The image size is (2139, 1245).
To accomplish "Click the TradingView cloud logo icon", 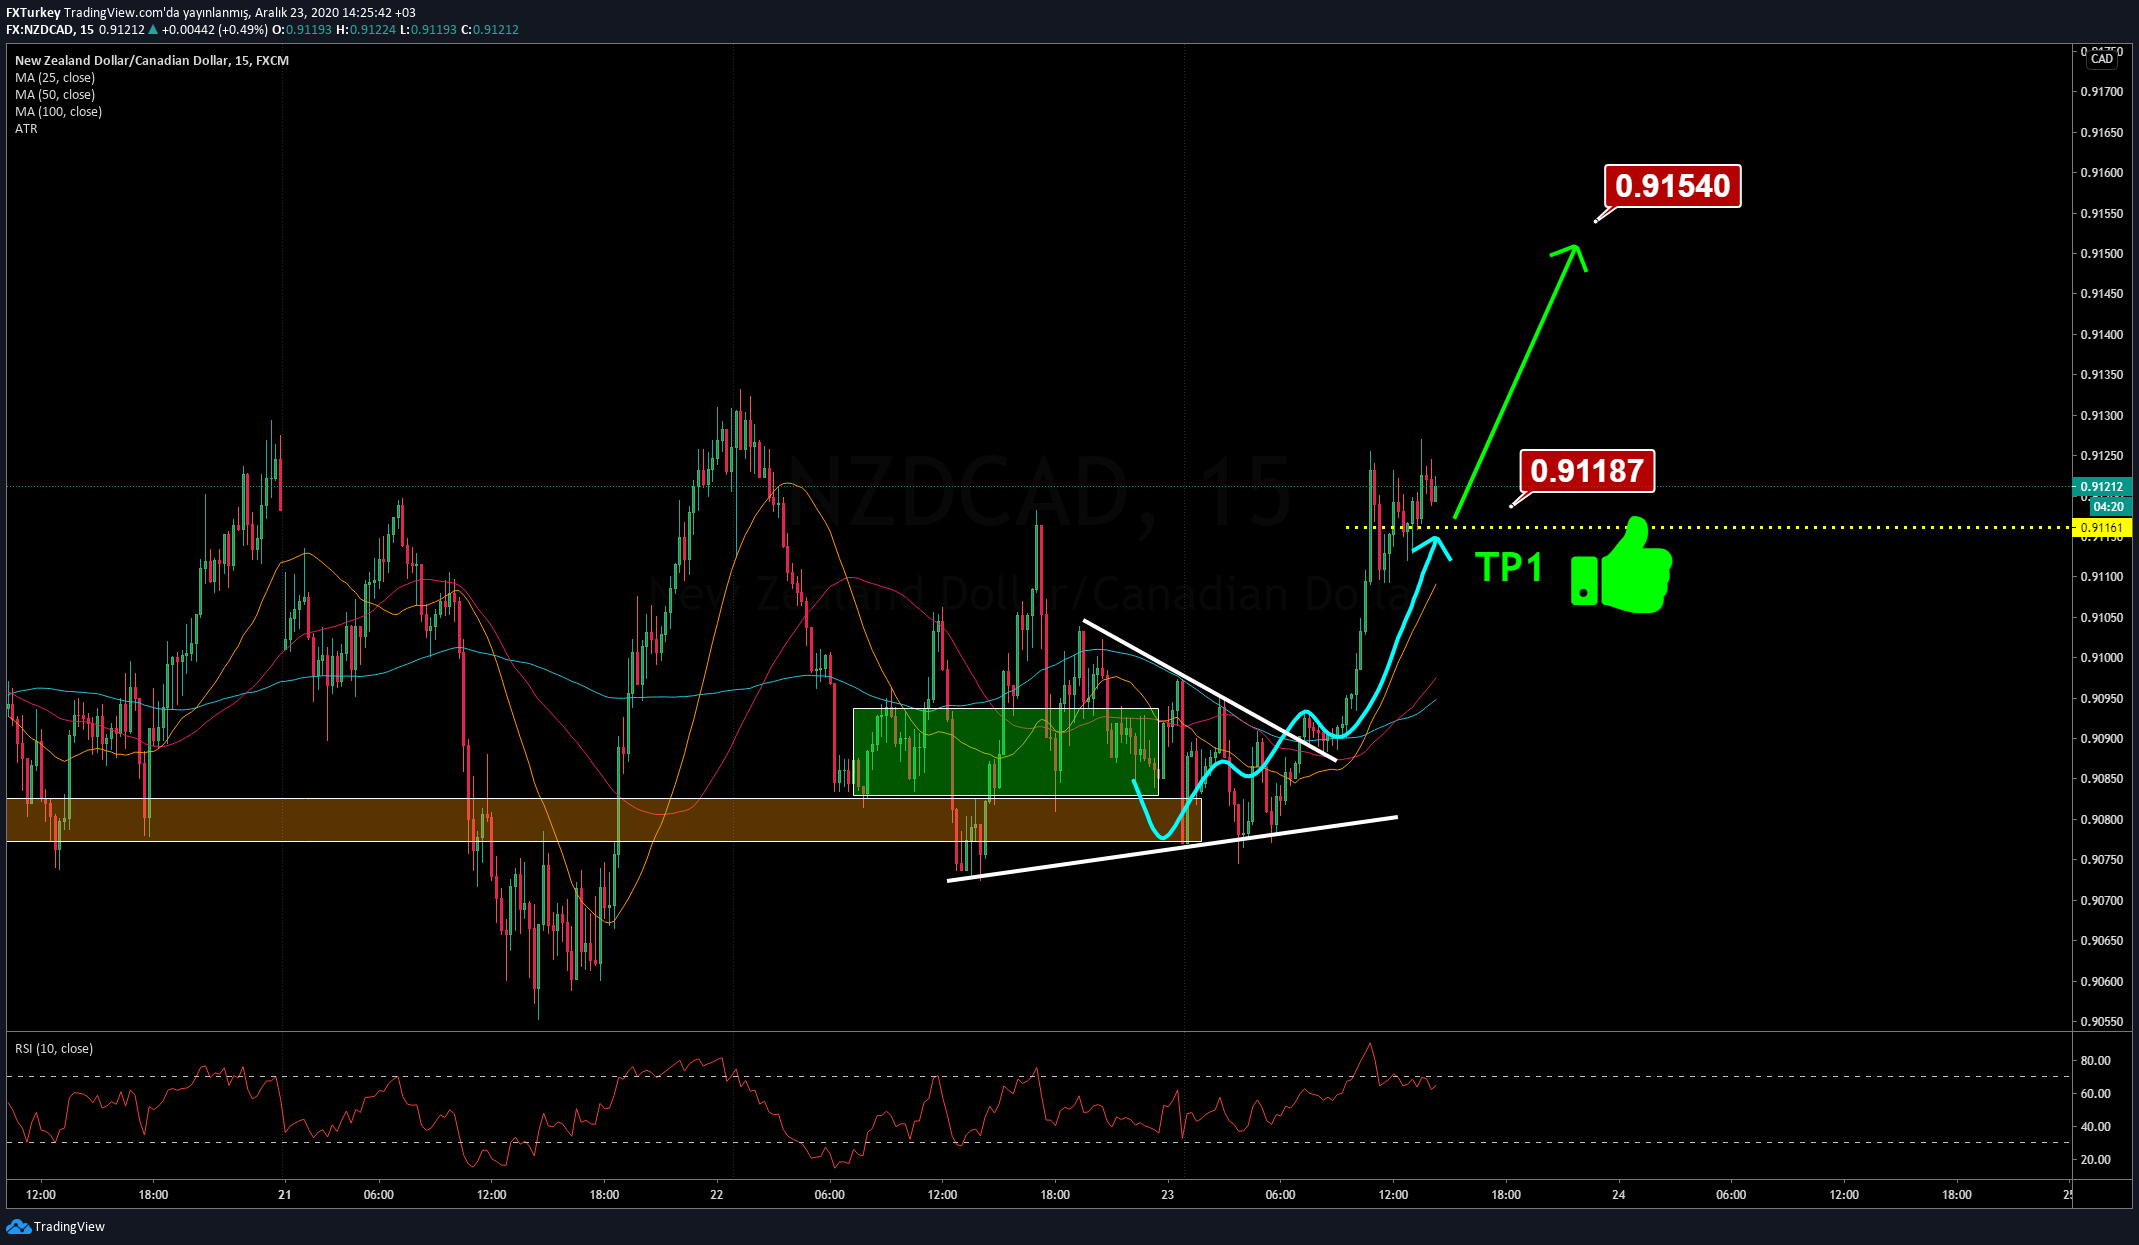I will pos(18,1226).
